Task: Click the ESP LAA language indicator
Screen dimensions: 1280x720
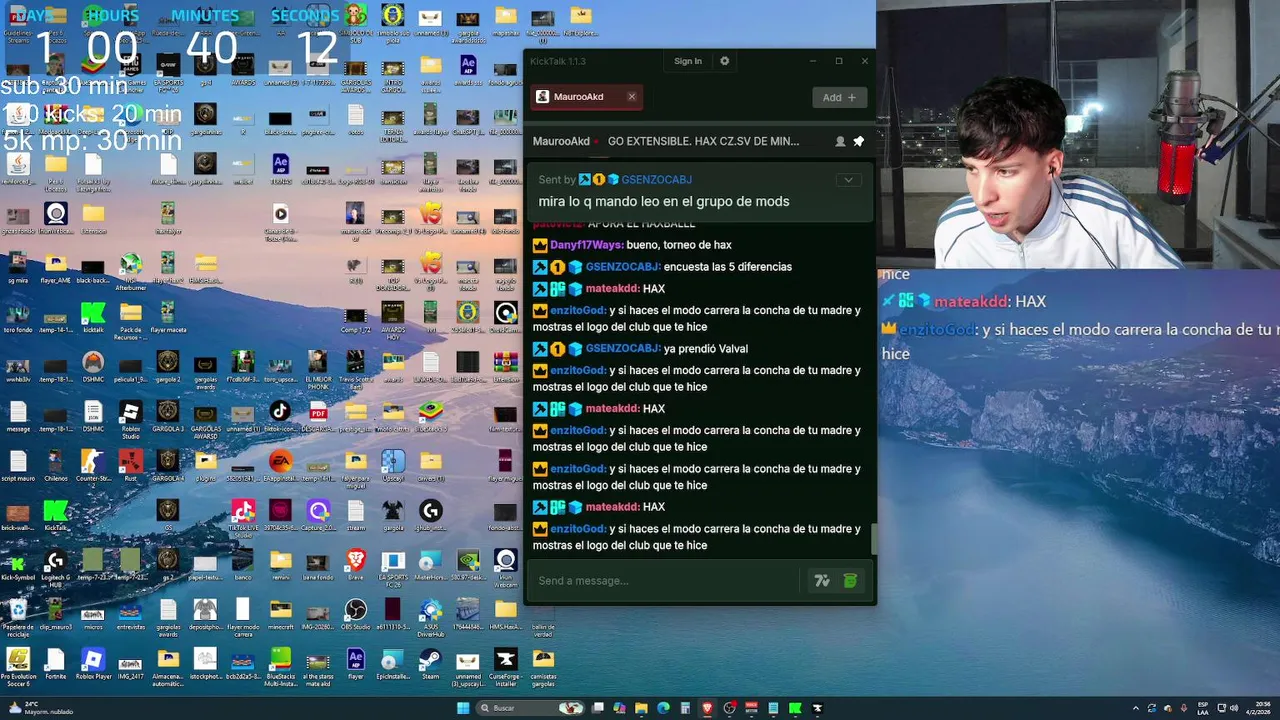Action: (1204, 708)
